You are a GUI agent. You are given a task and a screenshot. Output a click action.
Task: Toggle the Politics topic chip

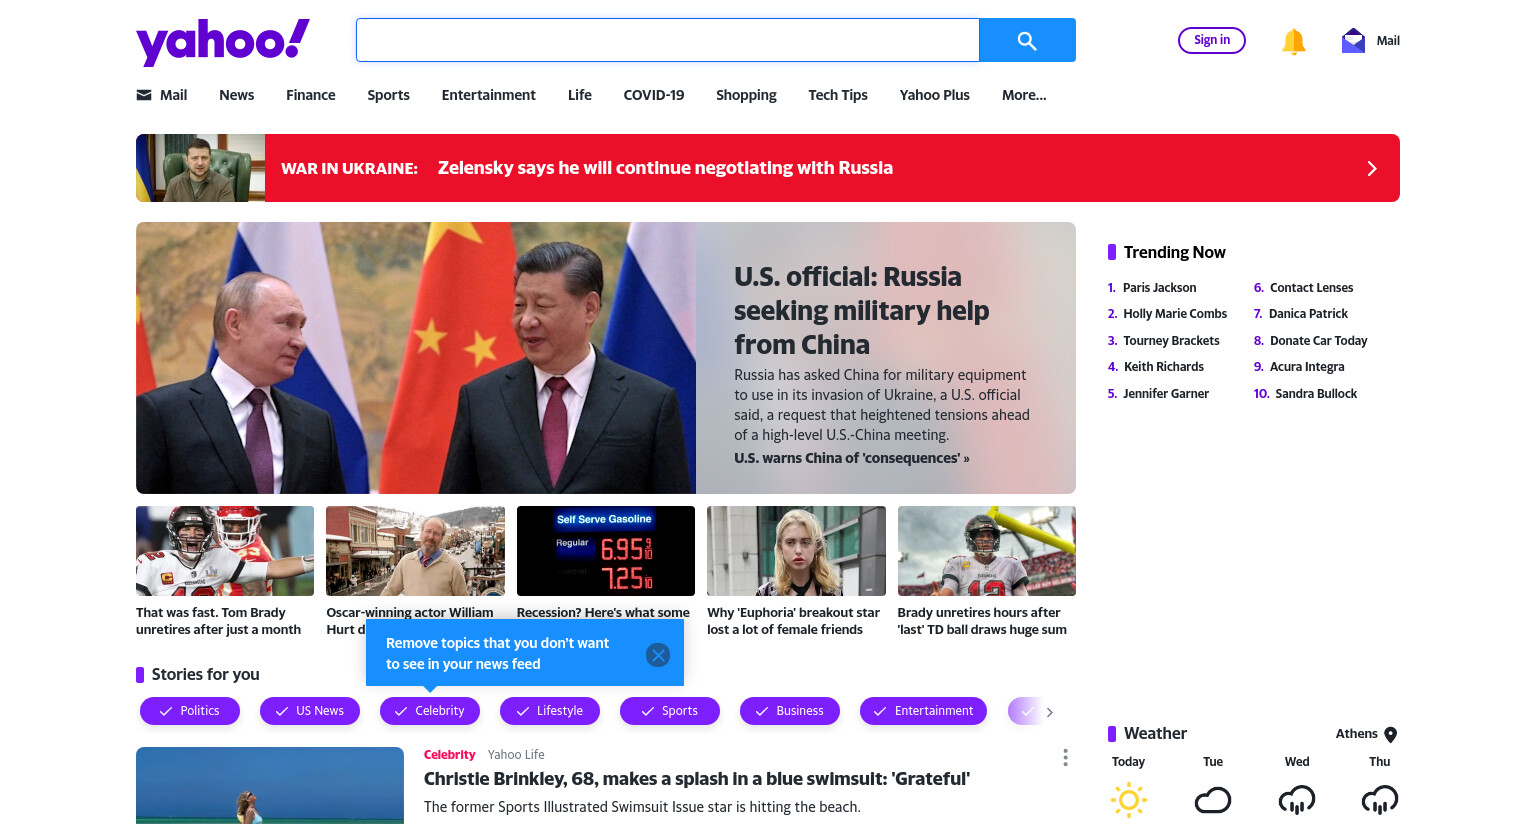pyautogui.click(x=190, y=711)
